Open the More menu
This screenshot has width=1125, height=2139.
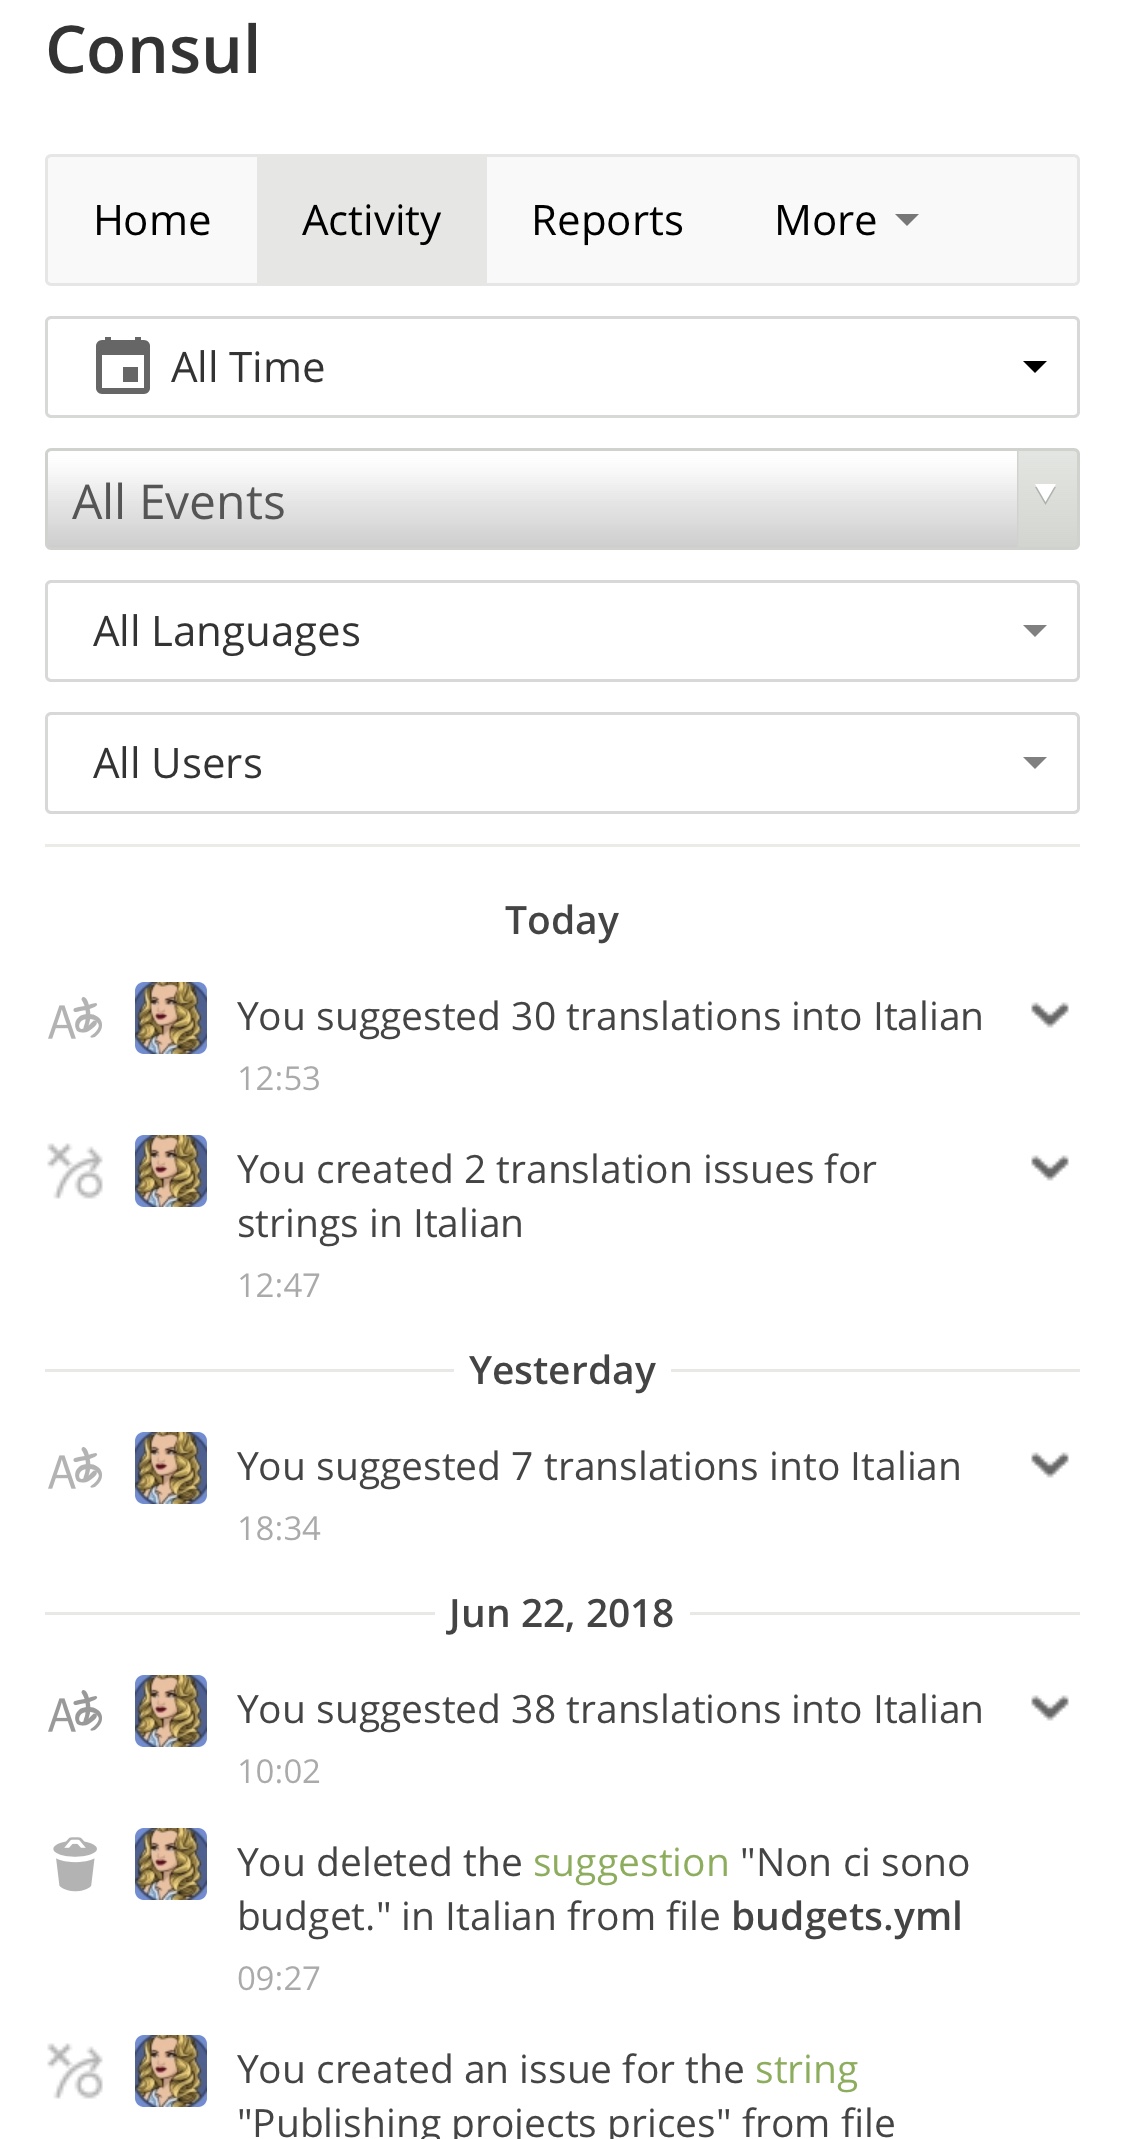845,220
